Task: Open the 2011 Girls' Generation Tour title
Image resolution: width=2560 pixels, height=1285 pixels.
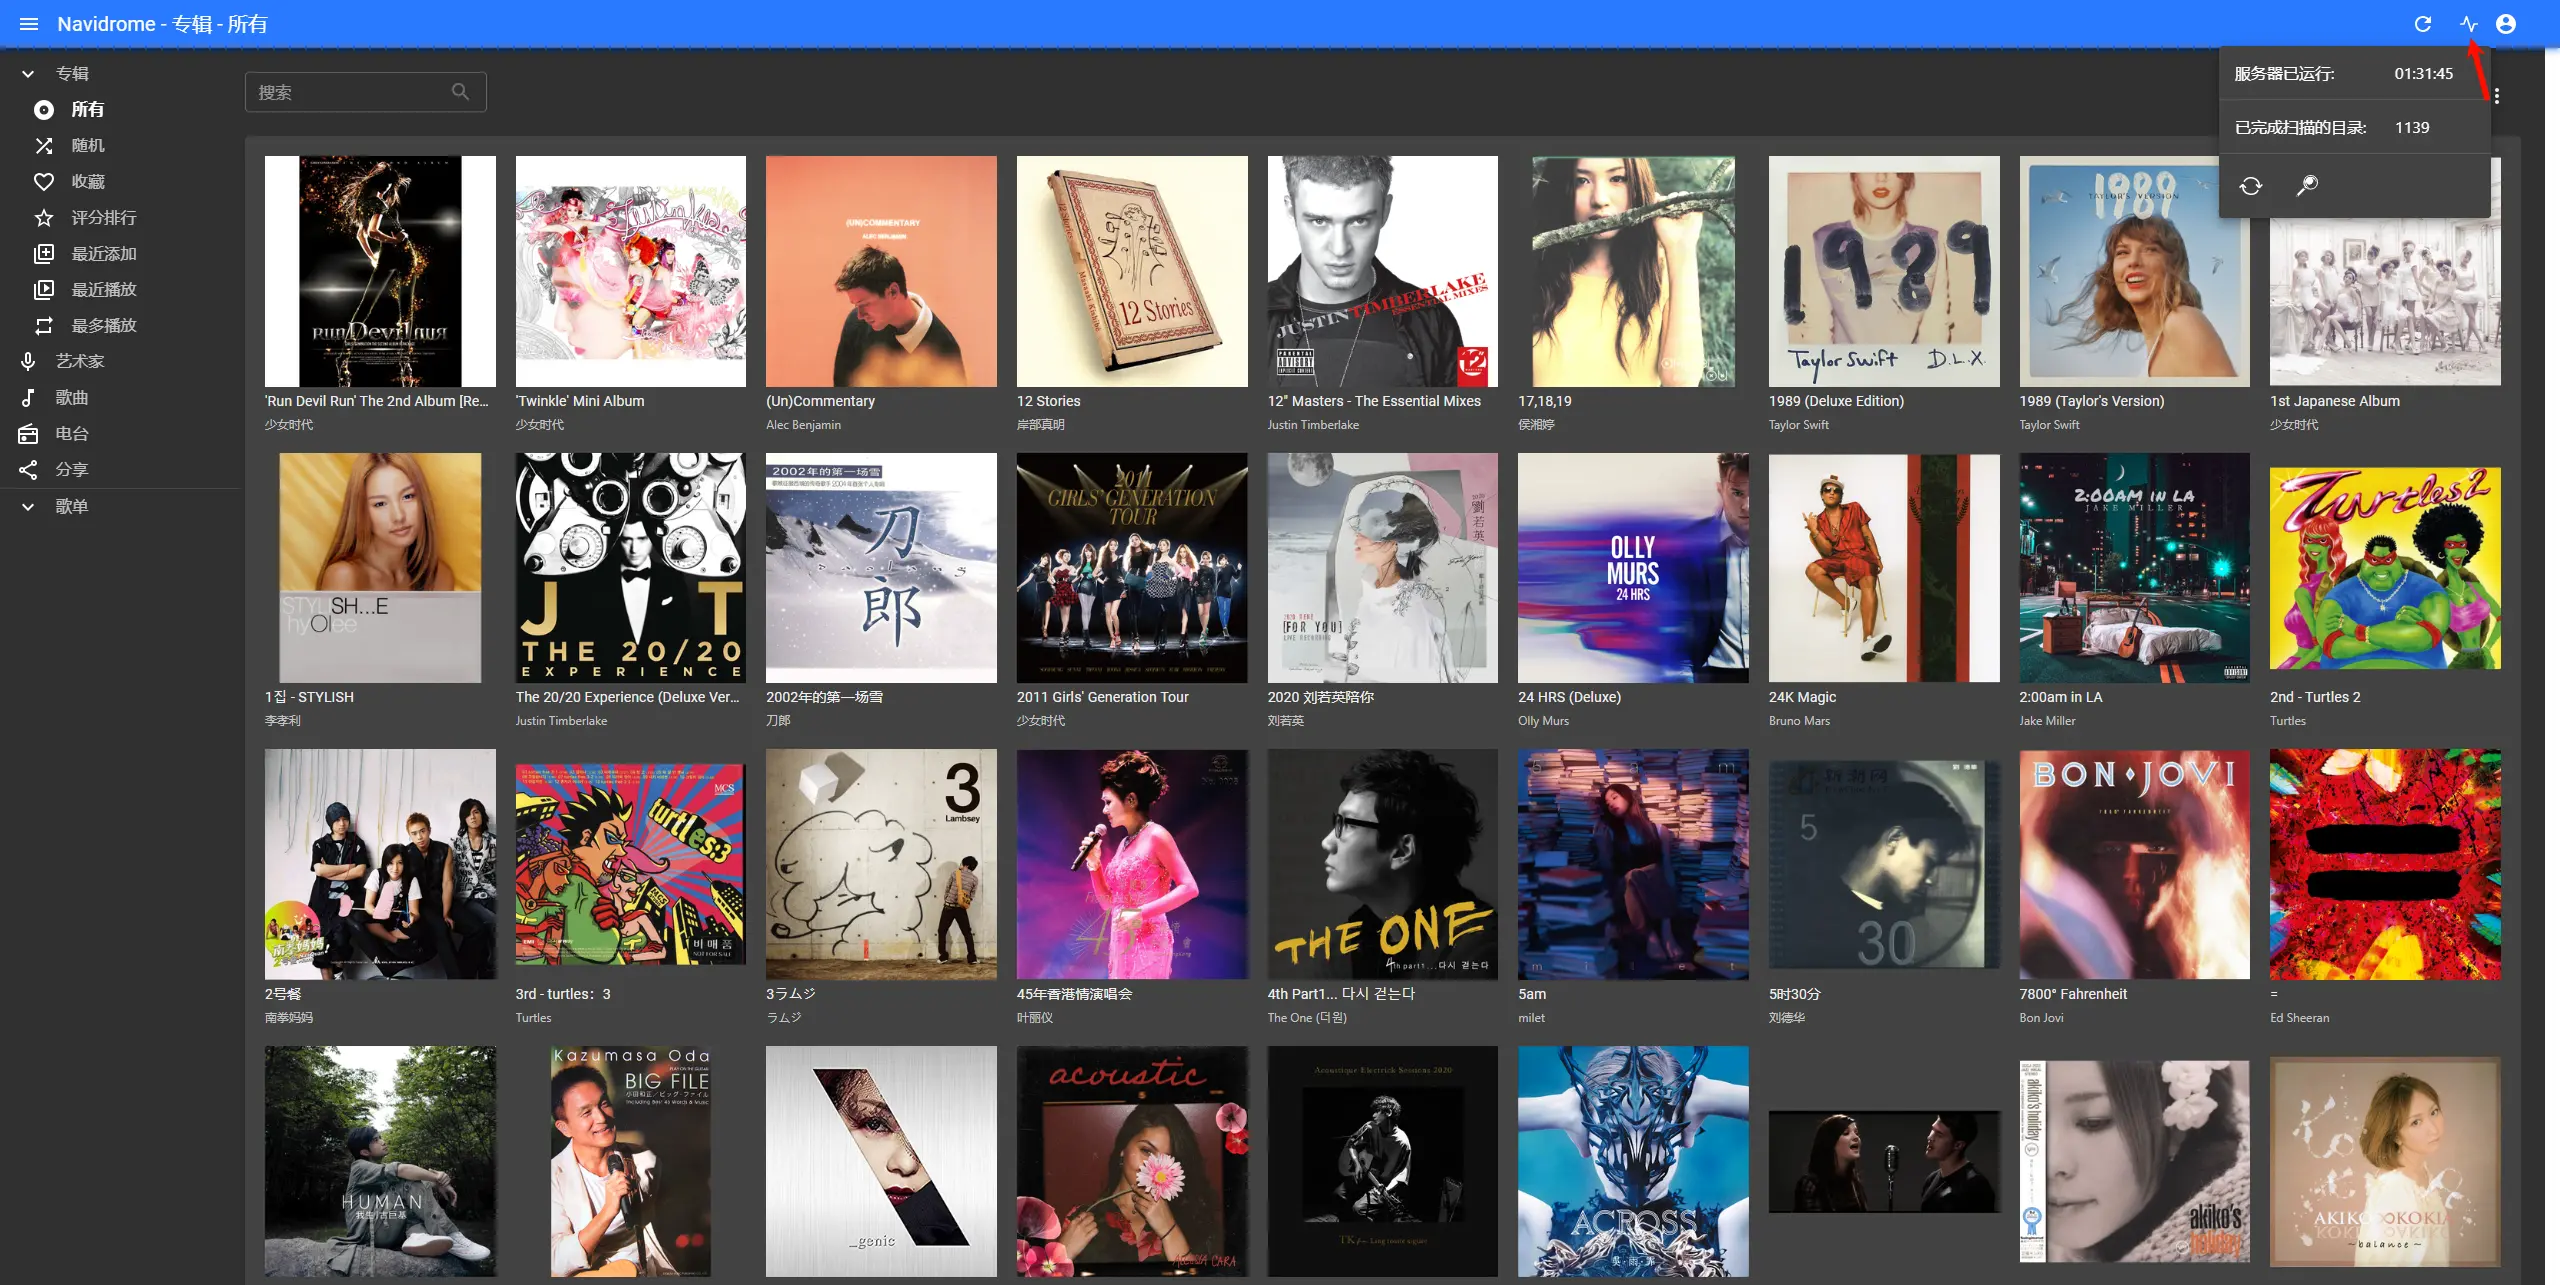Action: tap(1103, 697)
